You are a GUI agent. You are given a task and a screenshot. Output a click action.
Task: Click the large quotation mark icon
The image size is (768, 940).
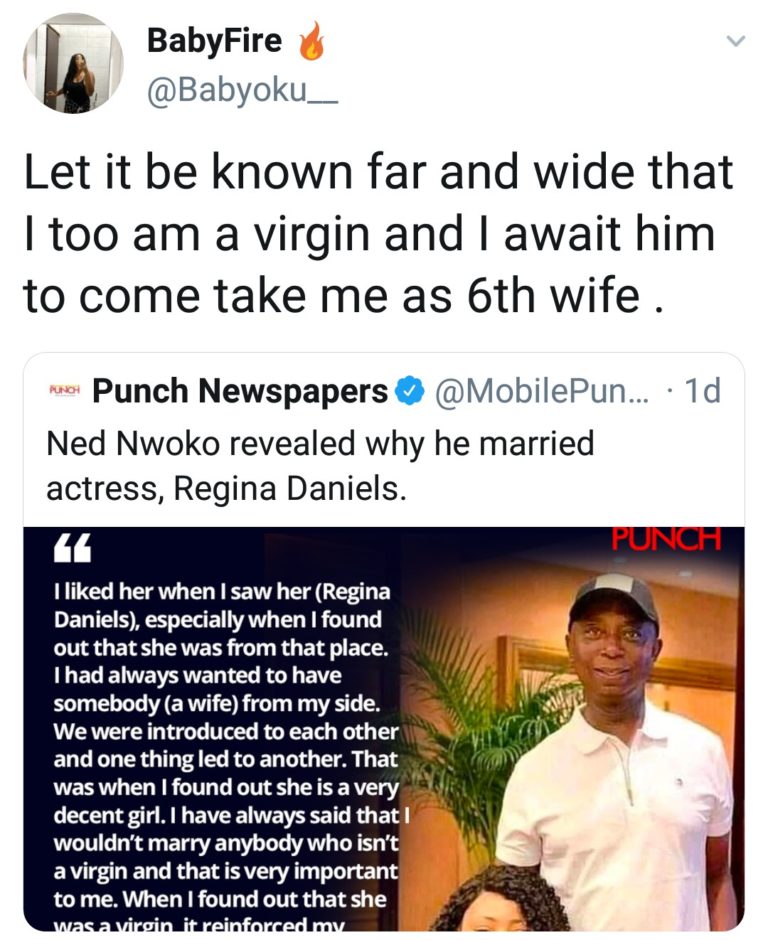[x=67, y=549]
